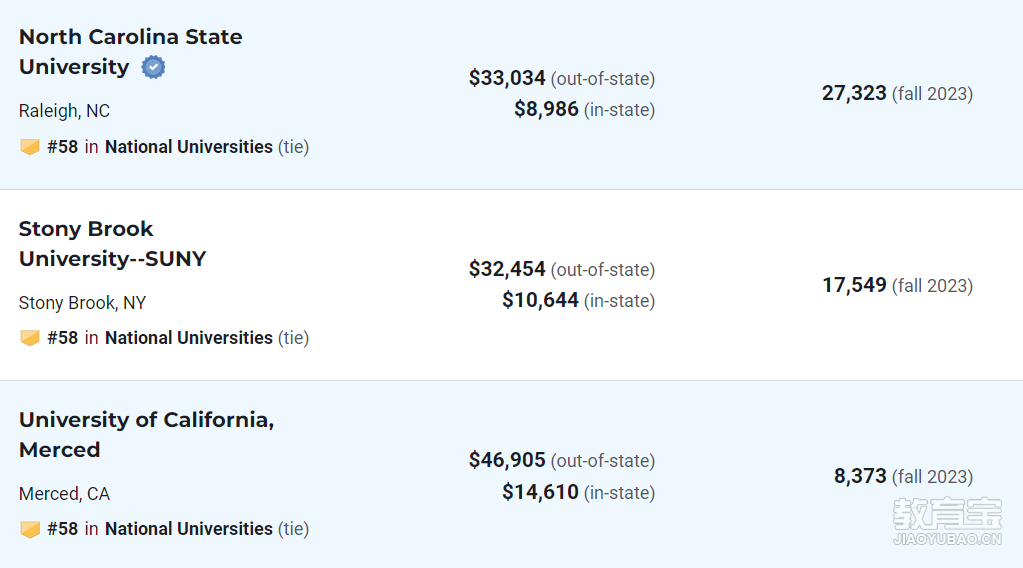Click the $46,905 out-of-state tuition figure

pos(507,460)
